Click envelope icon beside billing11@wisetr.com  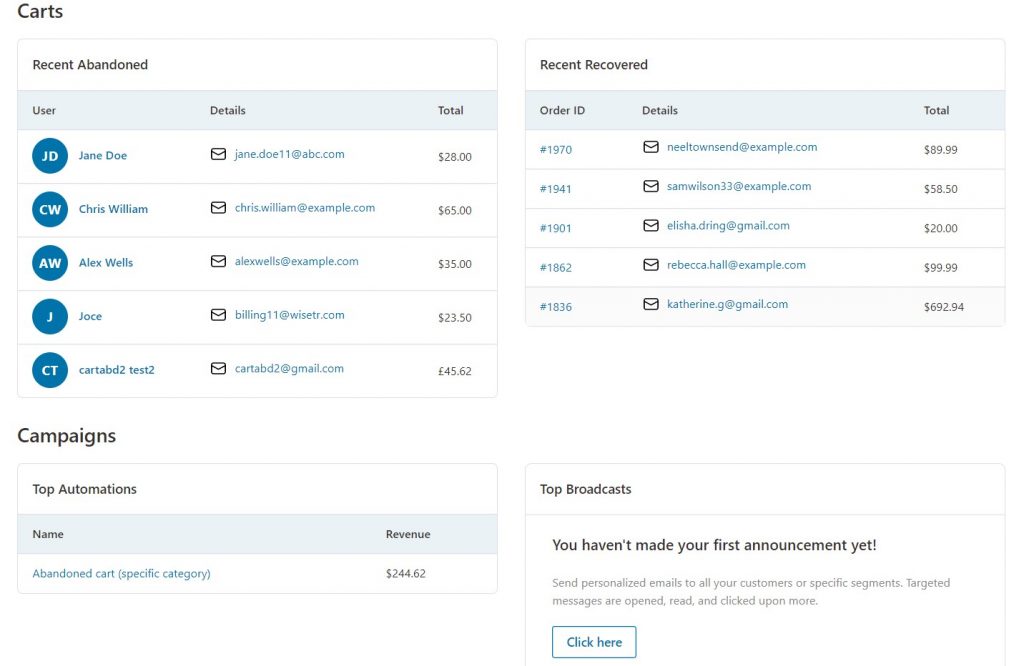tap(218, 315)
